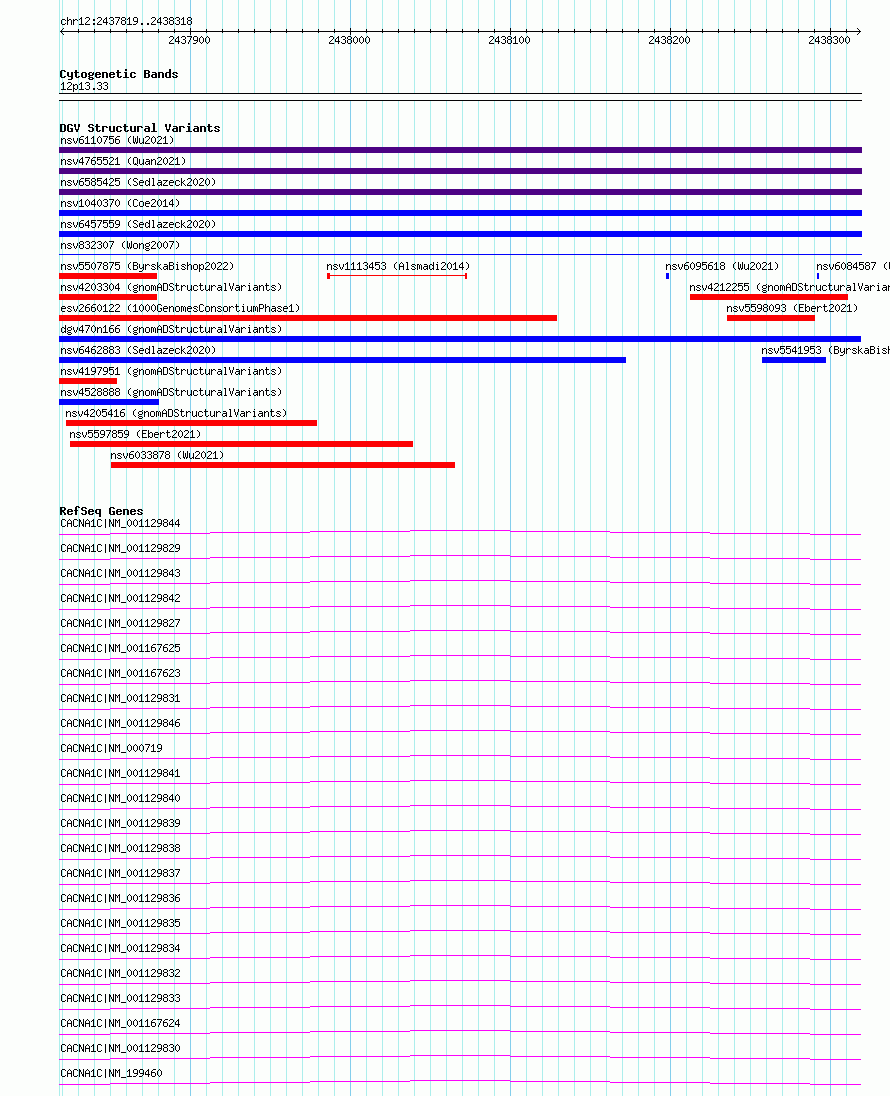Click nsv5507875 (ByrskaBishop2022) label
Viewport: 890px width, 1096px height.
[147, 266]
